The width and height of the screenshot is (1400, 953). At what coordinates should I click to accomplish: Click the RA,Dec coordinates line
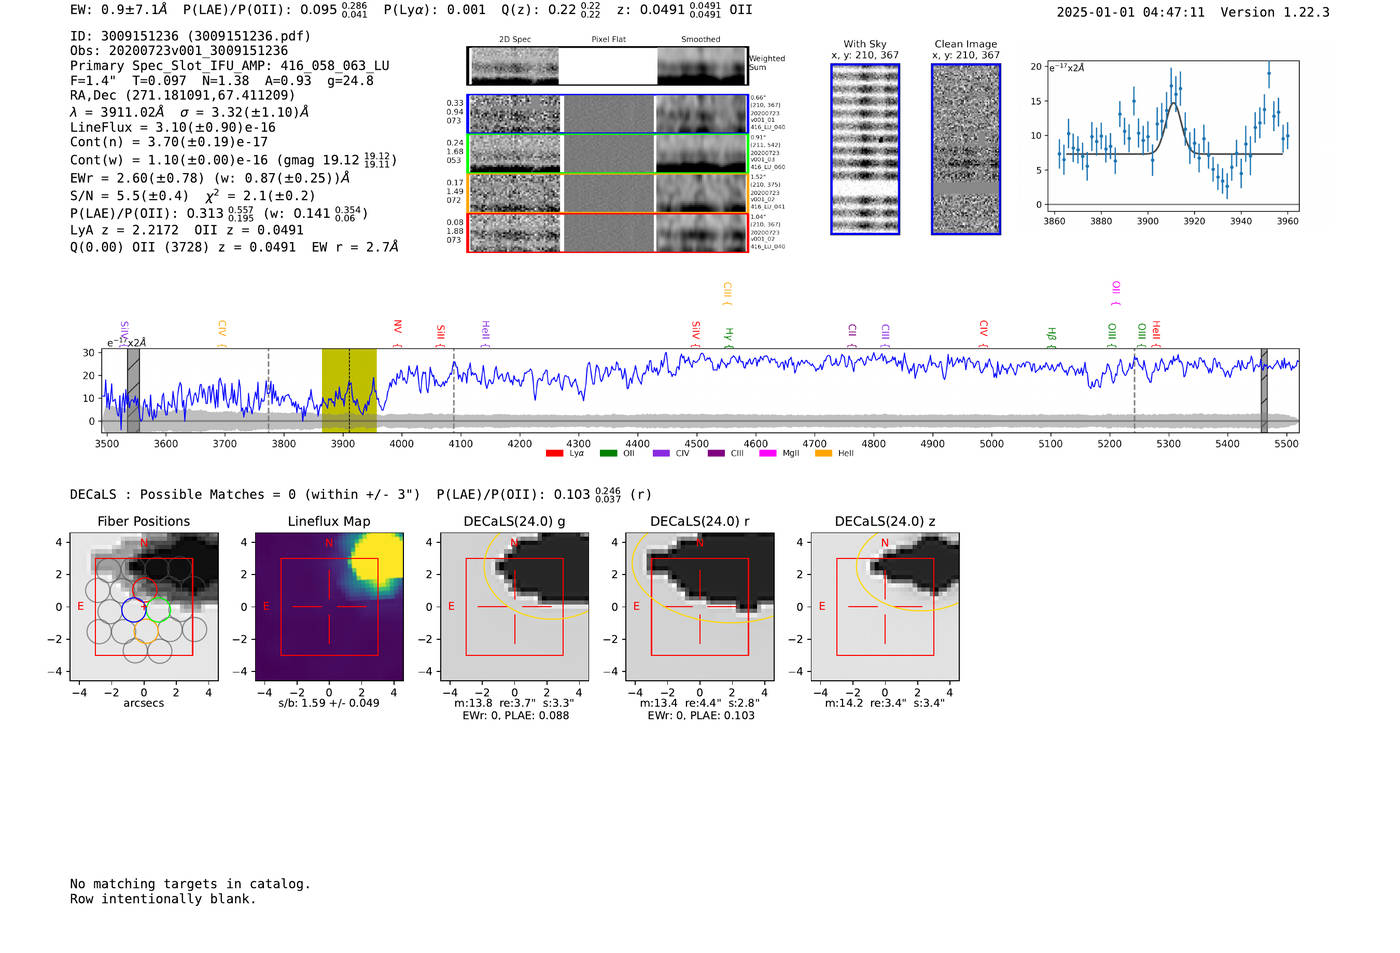[183, 95]
